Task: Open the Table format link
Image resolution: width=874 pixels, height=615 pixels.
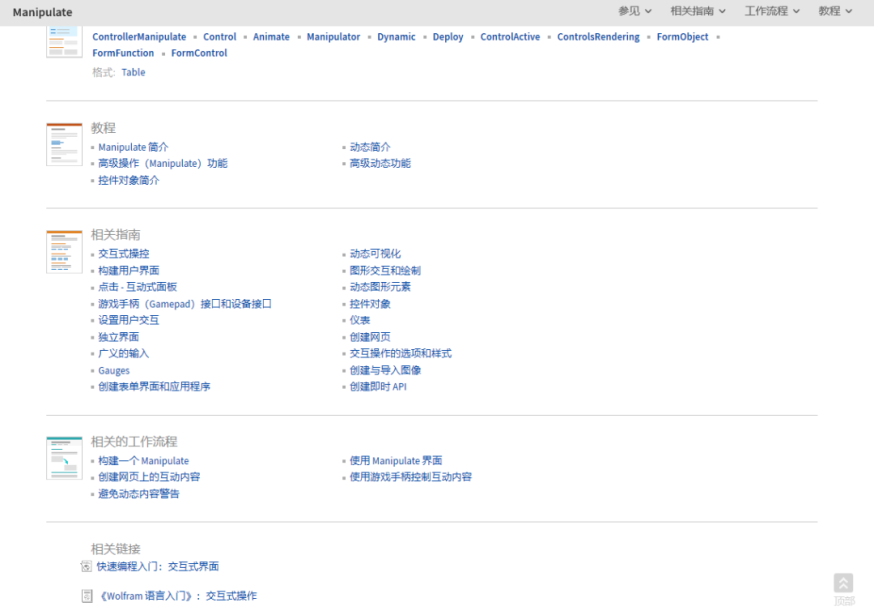Action: (133, 72)
